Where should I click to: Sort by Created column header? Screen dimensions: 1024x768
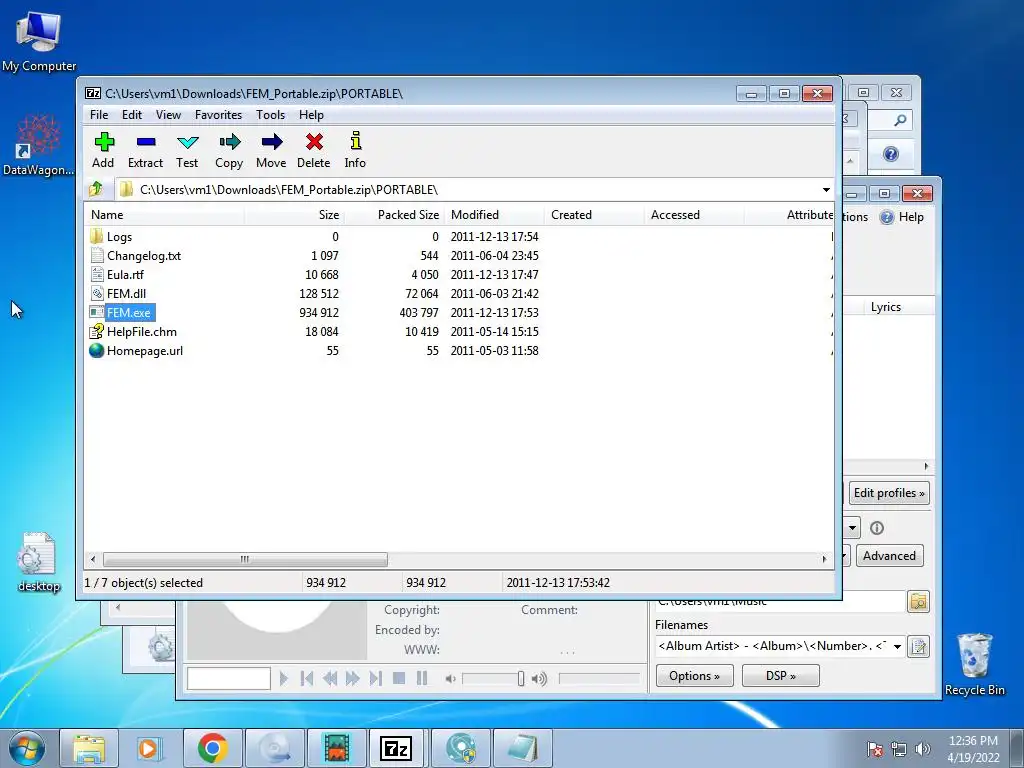coord(594,215)
